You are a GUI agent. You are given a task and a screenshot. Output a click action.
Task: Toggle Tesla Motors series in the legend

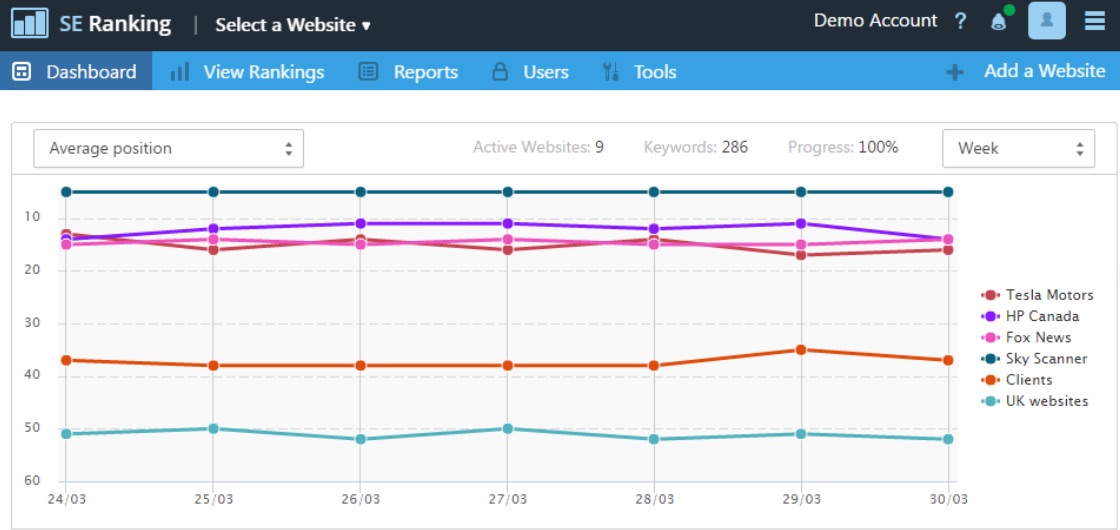coord(1049,295)
